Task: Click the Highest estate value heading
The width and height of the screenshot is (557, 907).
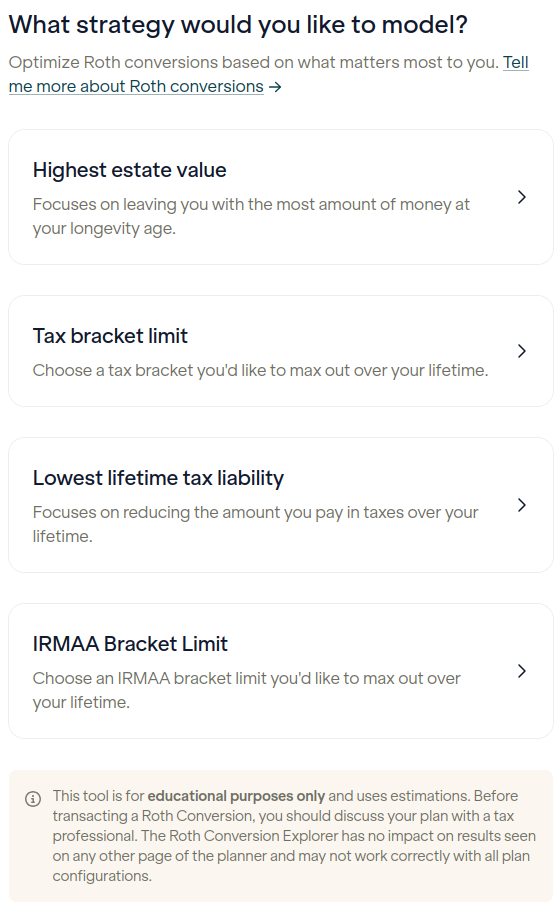Action: pyautogui.click(x=130, y=170)
